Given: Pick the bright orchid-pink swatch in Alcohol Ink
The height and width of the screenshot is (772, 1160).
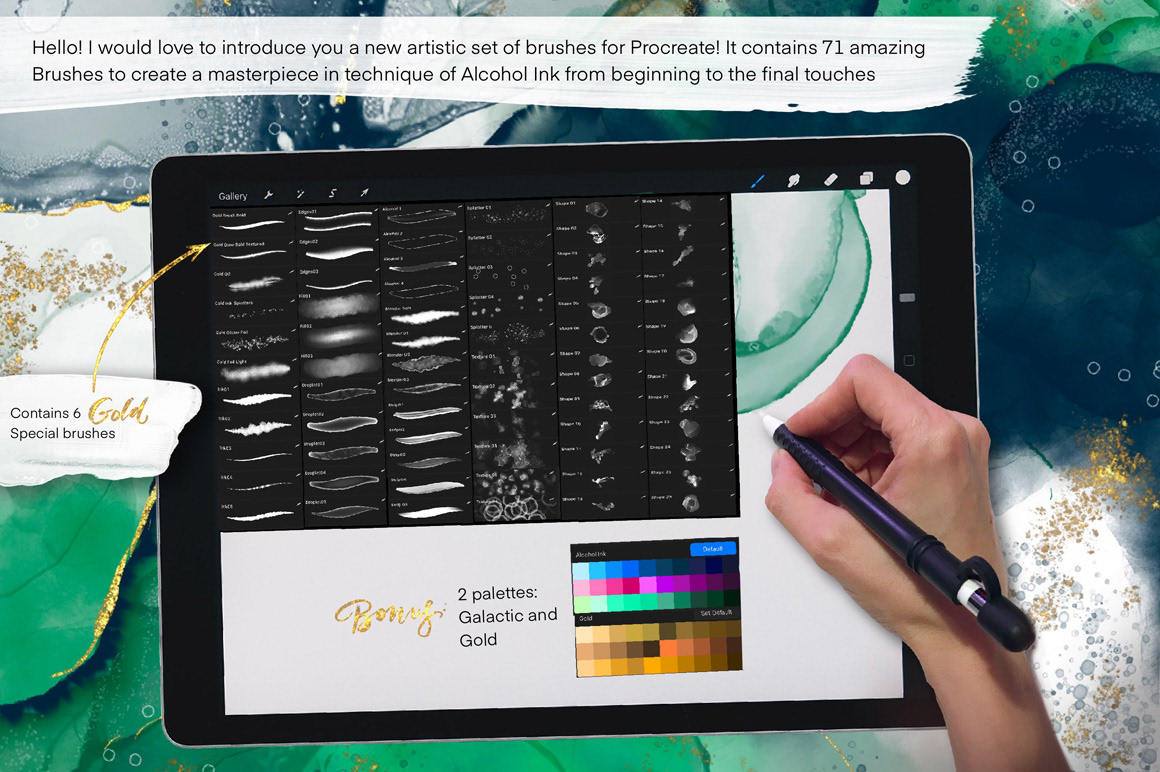Looking at the screenshot, I should click(x=647, y=586).
